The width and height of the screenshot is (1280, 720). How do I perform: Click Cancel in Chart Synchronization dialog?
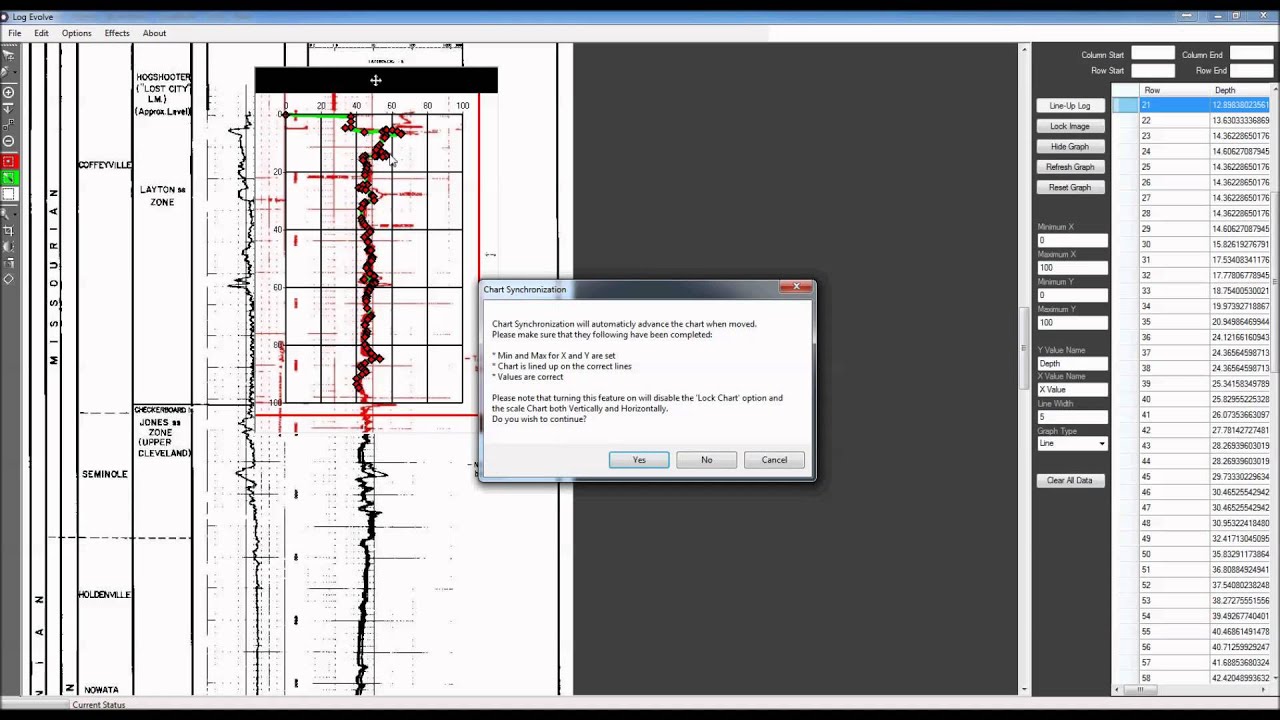tap(774, 460)
